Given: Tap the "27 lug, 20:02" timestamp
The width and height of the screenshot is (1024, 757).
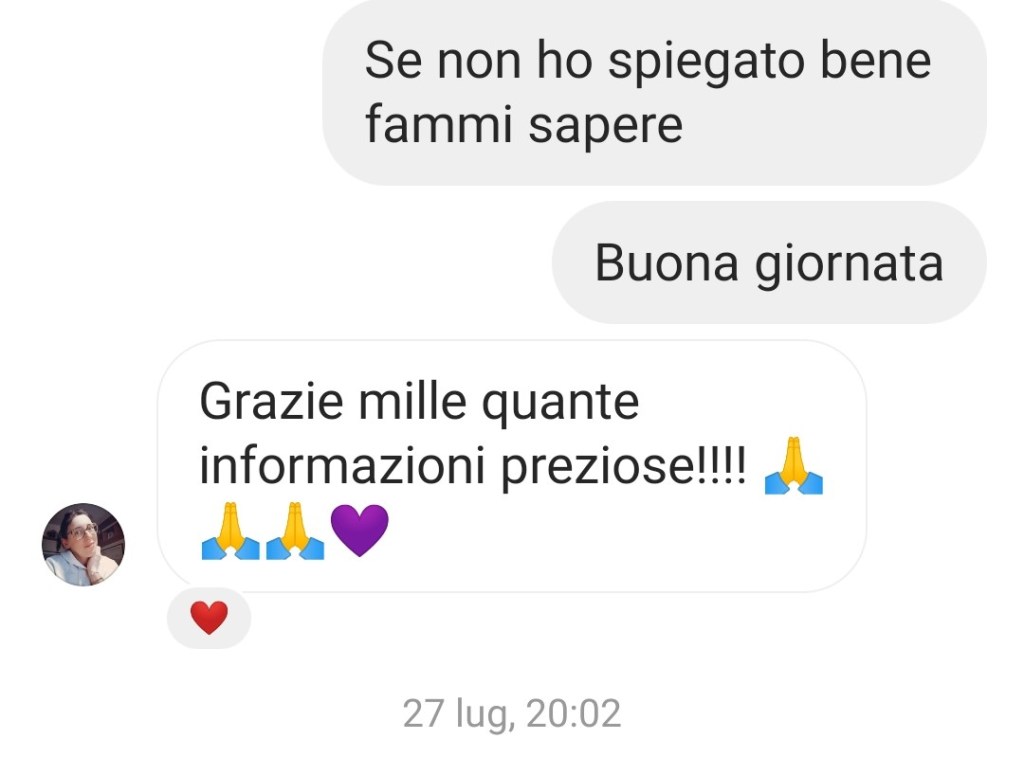Looking at the screenshot, I should [x=511, y=713].
